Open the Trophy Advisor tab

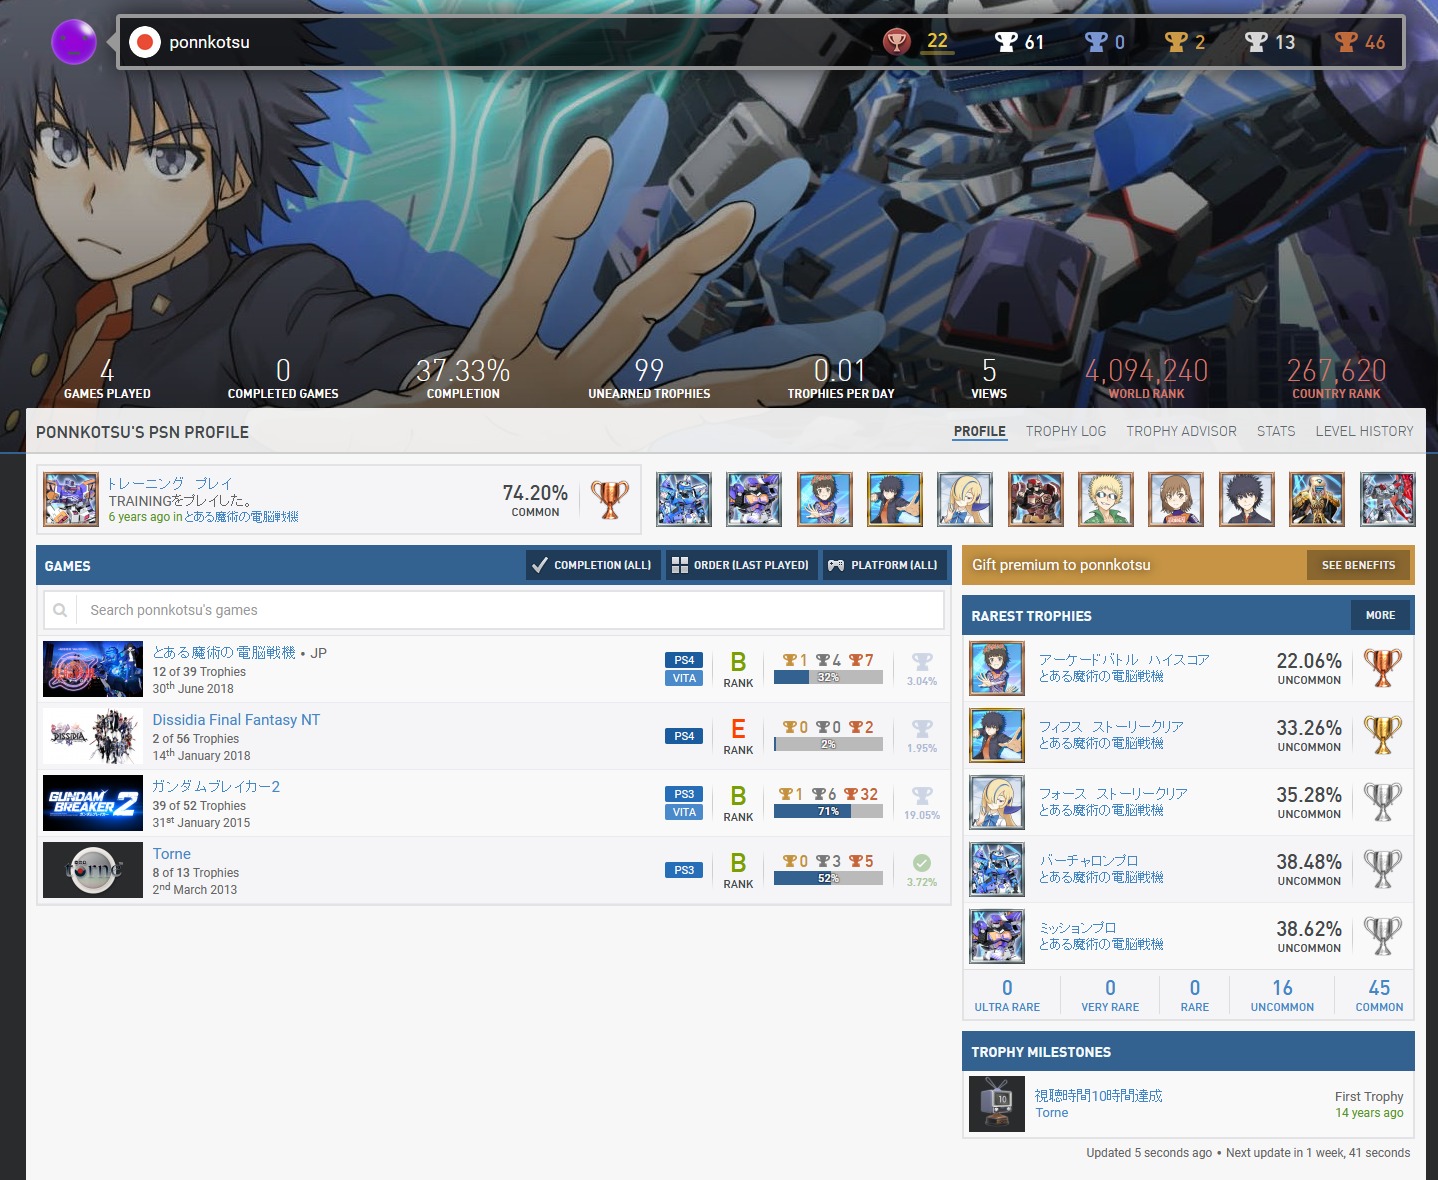pos(1182,432)
